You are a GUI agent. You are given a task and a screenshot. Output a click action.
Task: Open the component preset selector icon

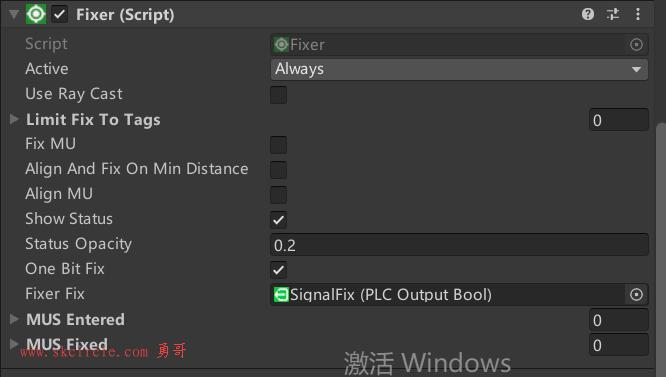(613, 14)
